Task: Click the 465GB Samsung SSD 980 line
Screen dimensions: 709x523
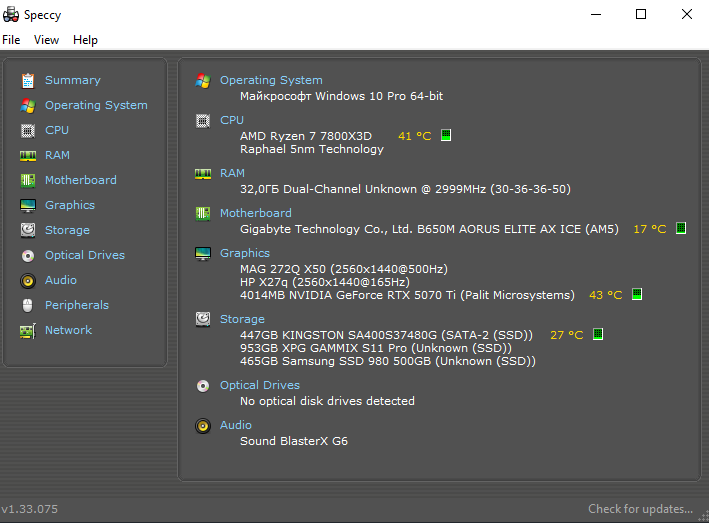Action: pos(388,361)
